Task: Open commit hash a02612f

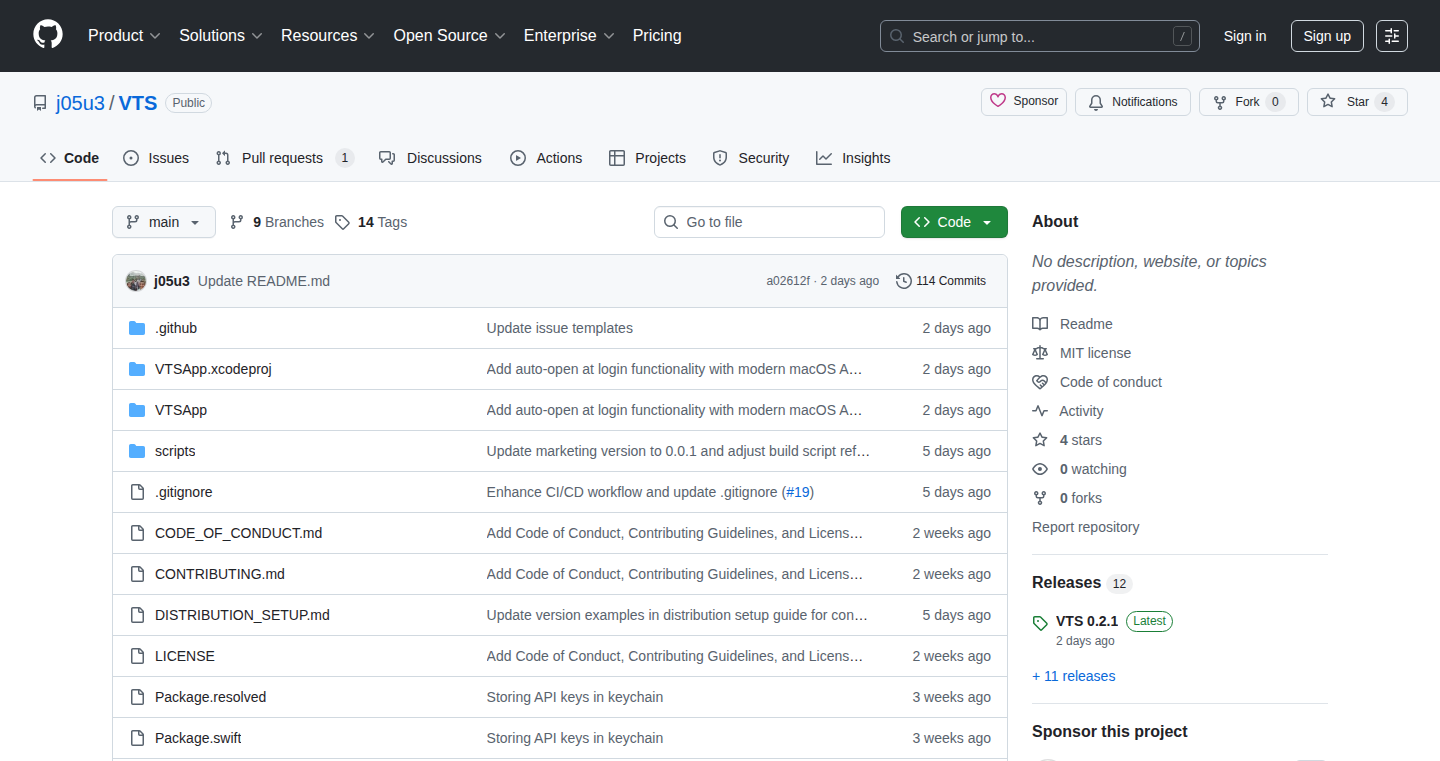Action: pyautogui.click(x=788, y=281)
